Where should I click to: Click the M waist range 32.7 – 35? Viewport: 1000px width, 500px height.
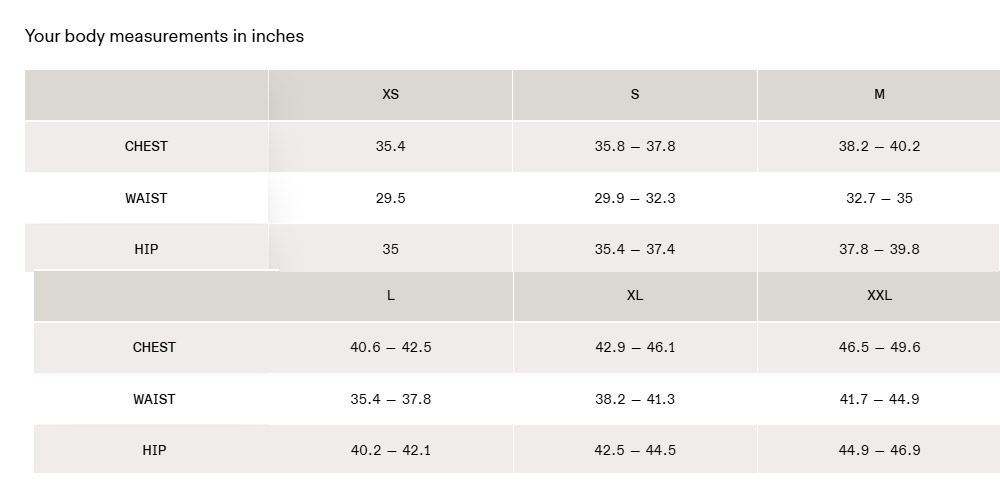click(879, 198)
